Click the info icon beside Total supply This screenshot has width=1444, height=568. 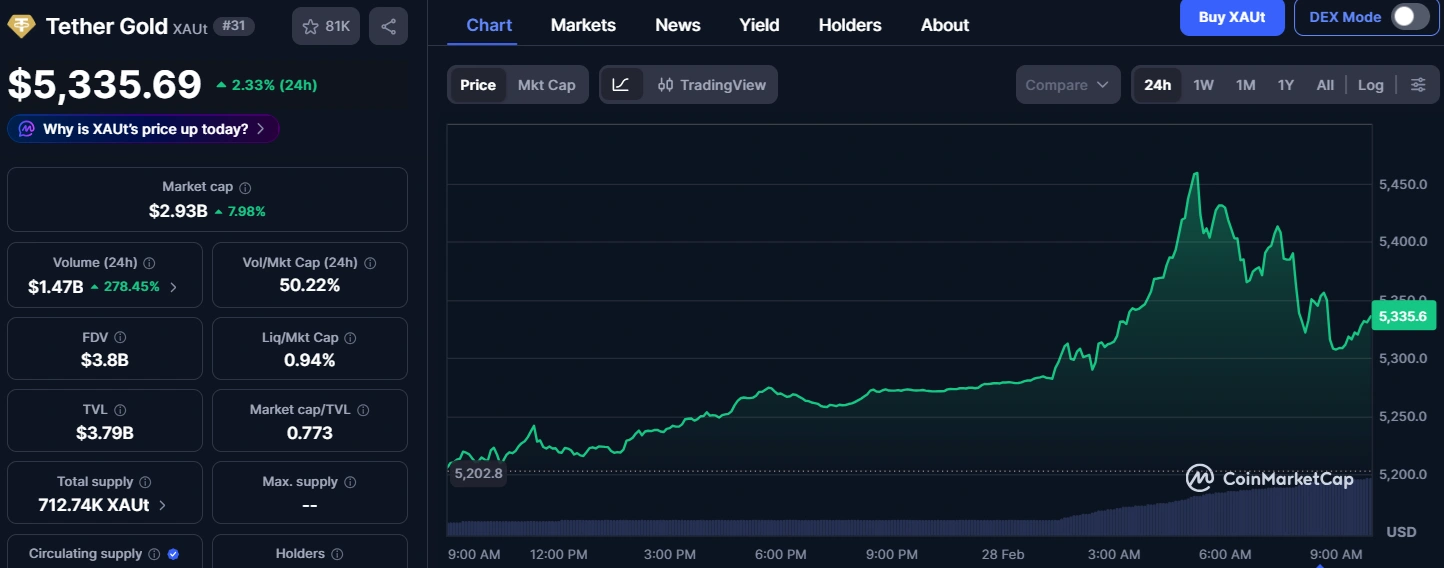145,482
